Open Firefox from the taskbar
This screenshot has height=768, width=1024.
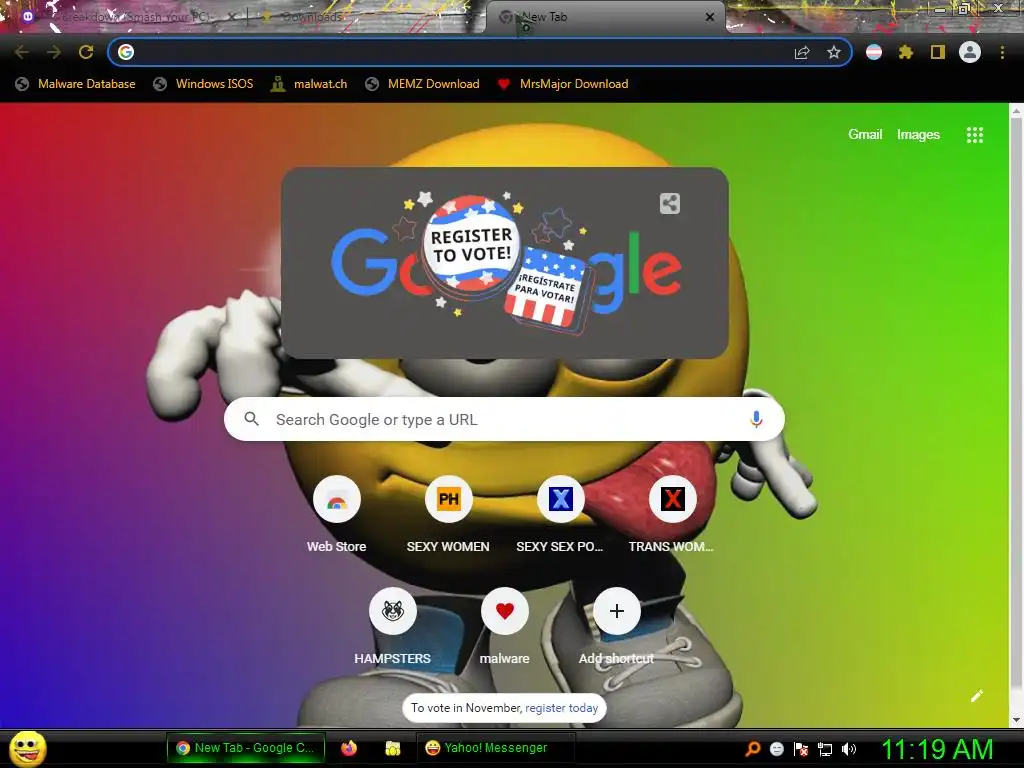(349, 748)
